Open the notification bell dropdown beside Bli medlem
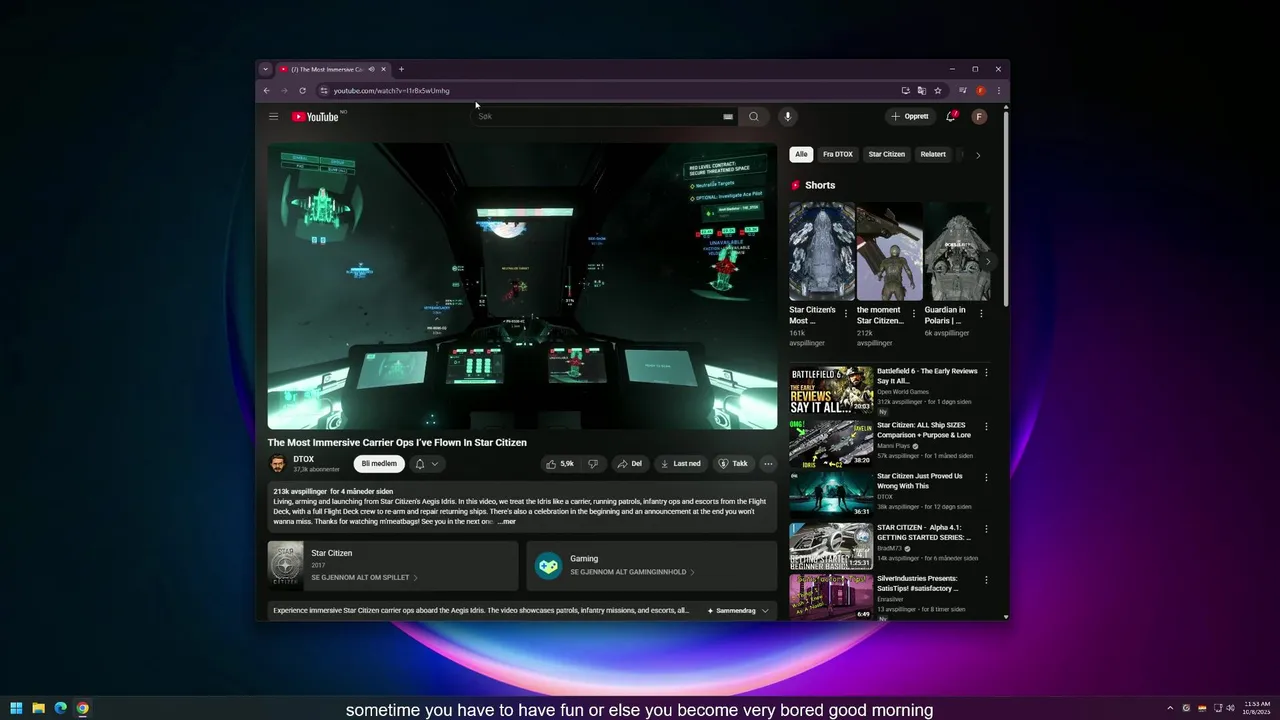 (x=427, y=464)
